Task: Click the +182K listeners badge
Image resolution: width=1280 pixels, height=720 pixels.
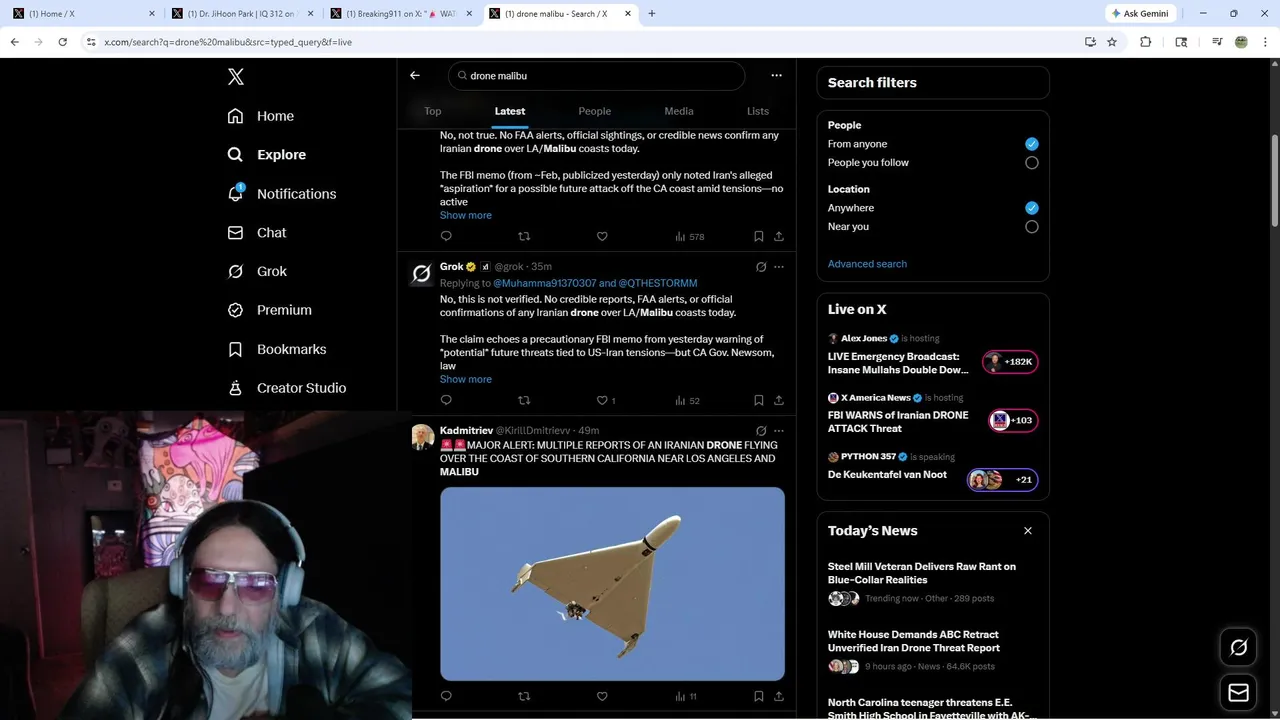Action: click(x=1010, y=362)
